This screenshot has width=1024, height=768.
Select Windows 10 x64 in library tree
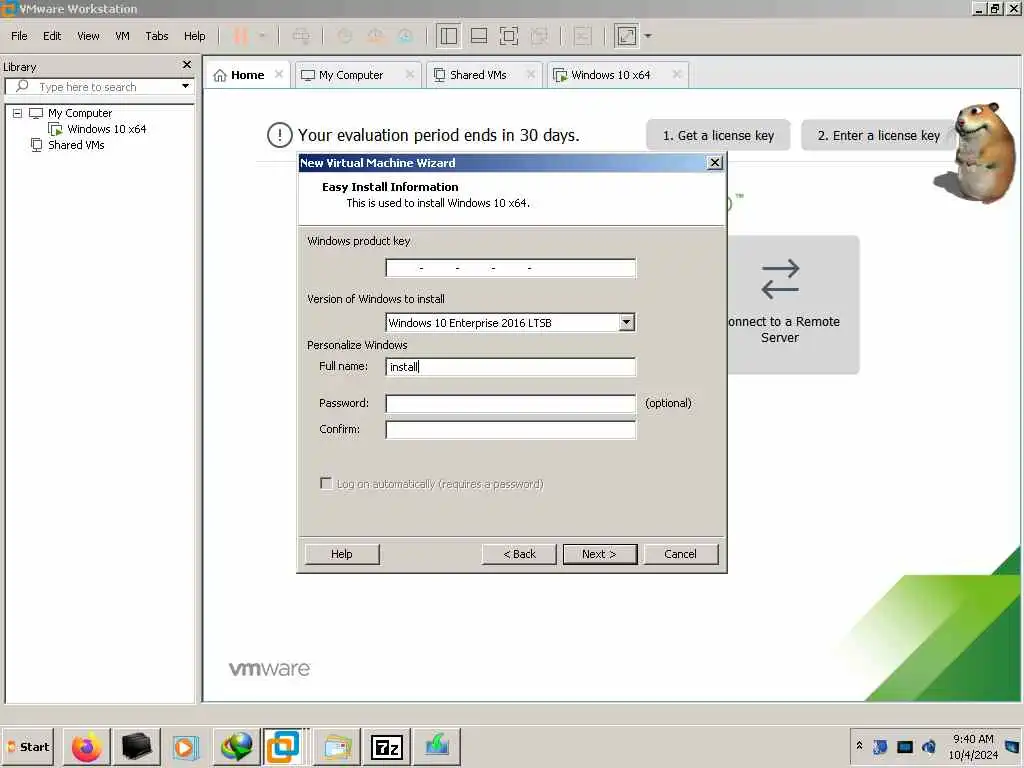coord(106,129)
